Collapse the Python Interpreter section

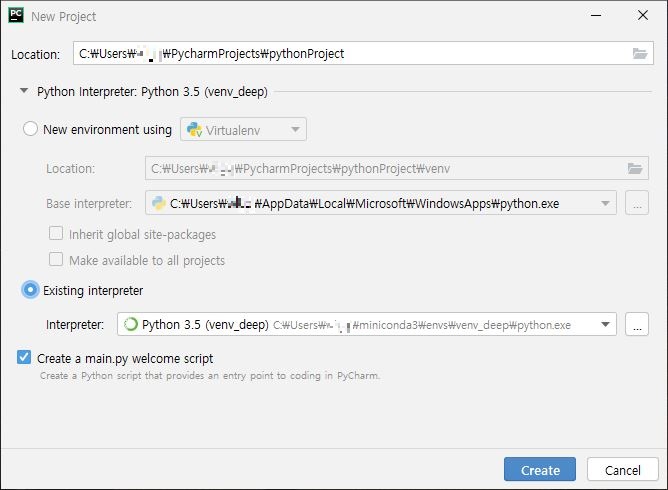24,91
